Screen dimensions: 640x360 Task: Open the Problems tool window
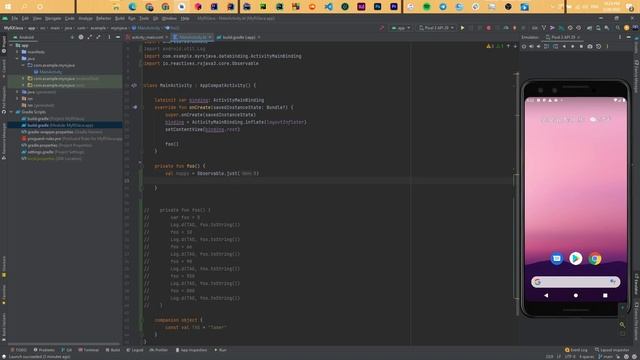click(44, 350)
